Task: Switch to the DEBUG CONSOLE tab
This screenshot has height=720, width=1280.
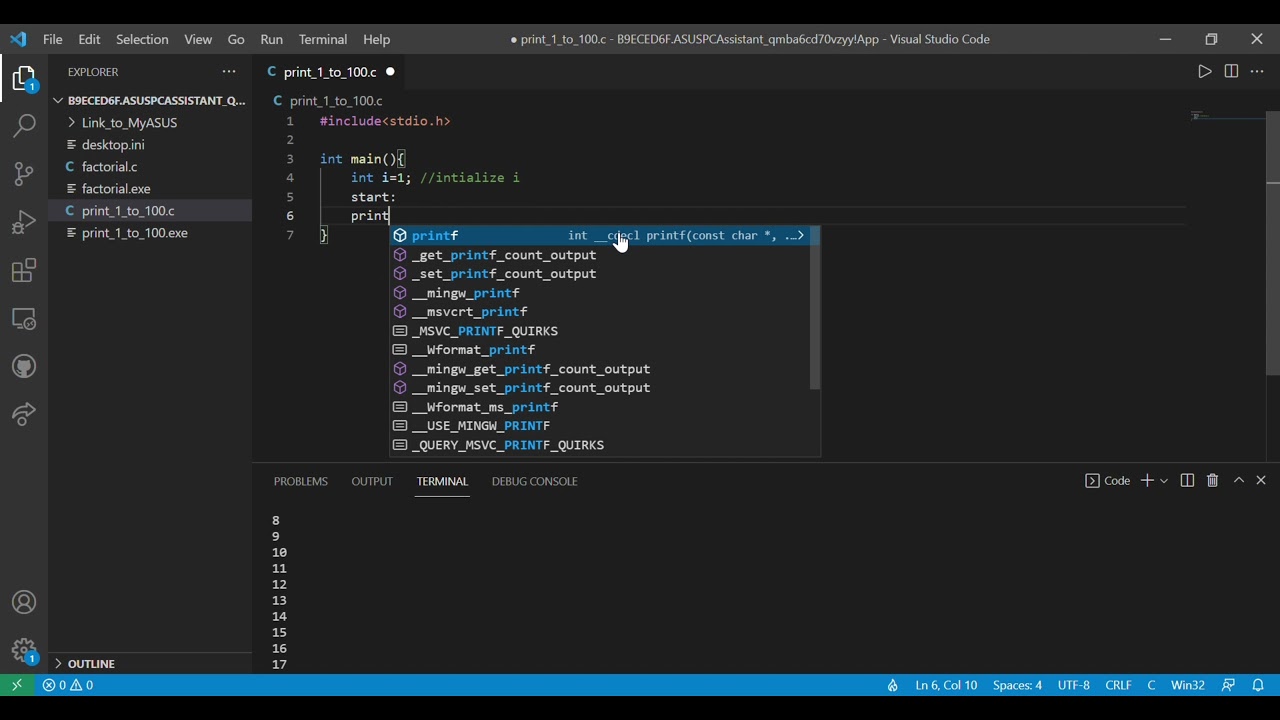Action: pos(534,481)
